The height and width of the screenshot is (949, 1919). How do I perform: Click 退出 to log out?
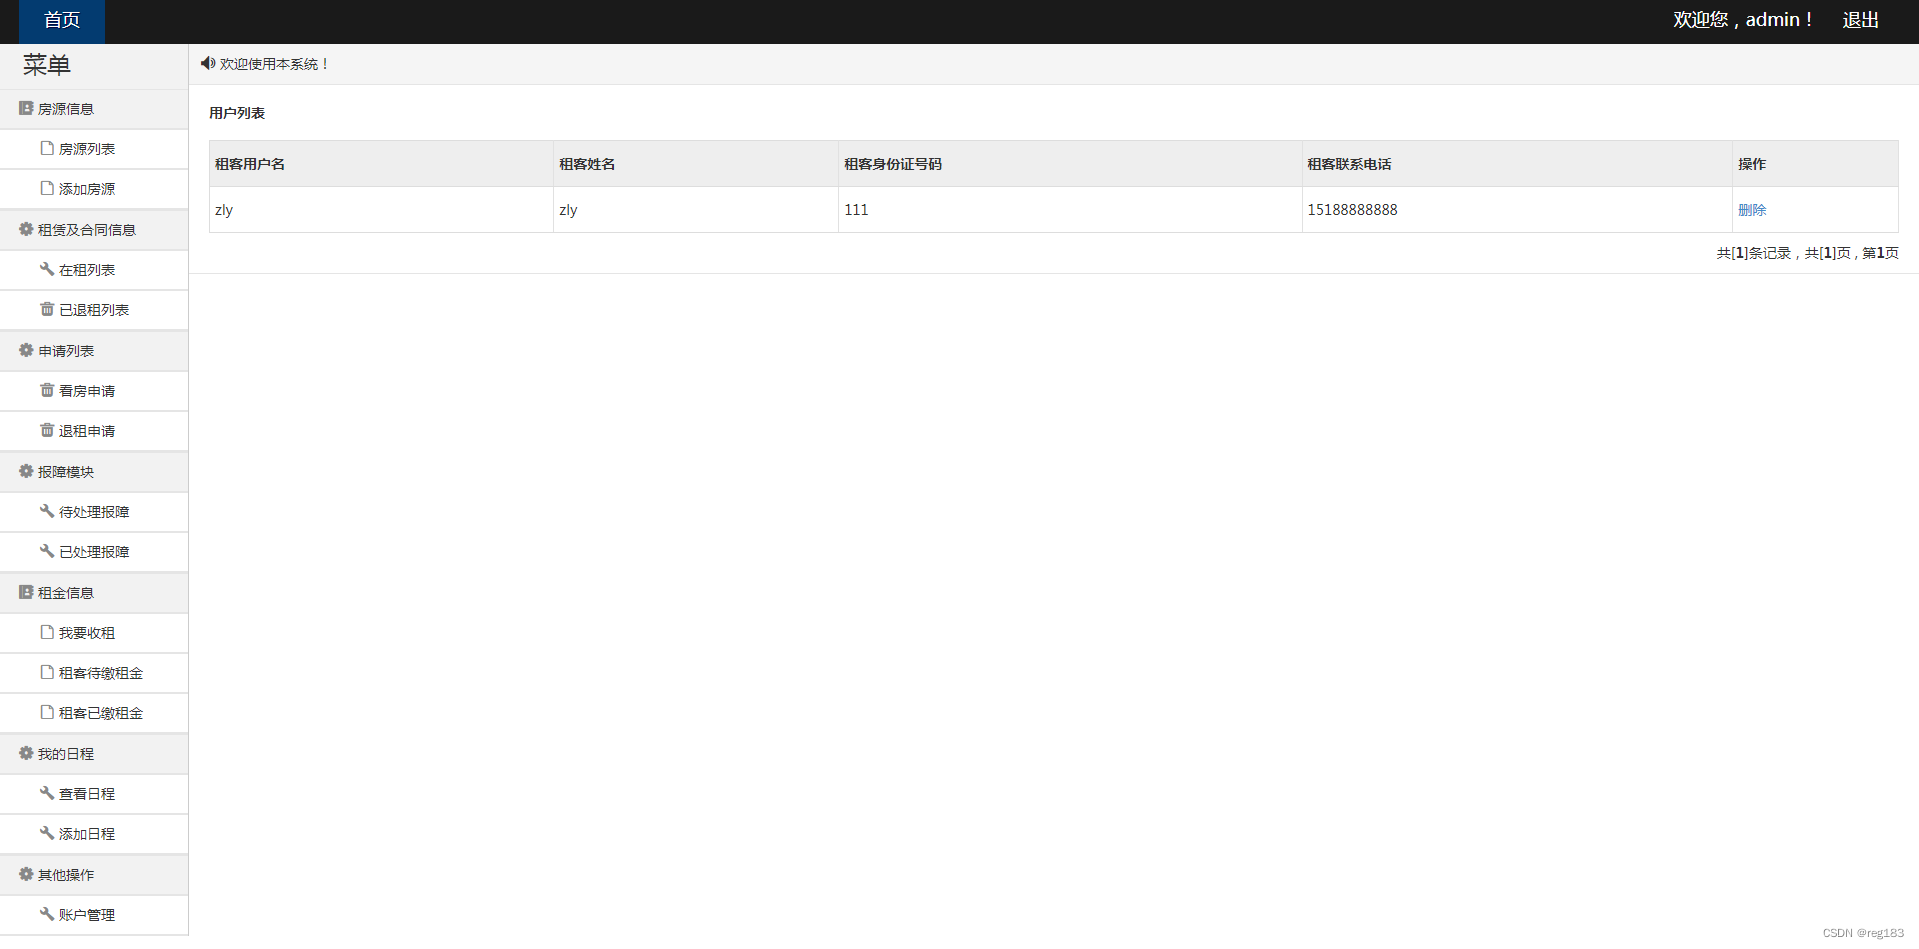click(x=1860, y=20)
